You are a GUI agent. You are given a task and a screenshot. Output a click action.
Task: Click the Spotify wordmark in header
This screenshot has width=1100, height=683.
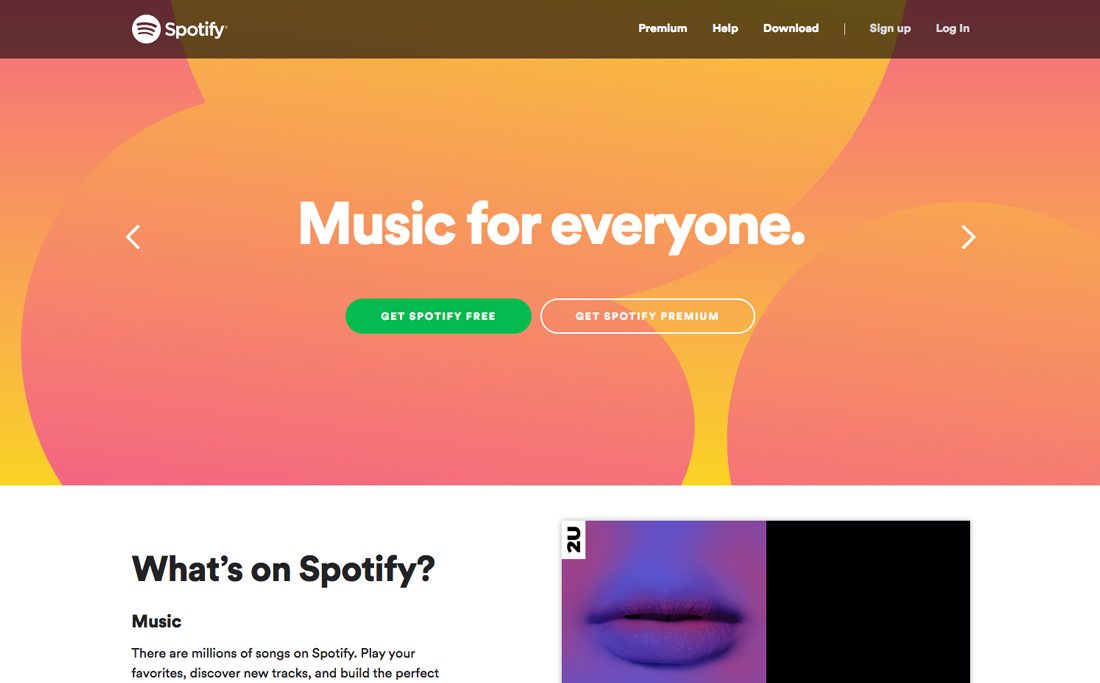[196, 29]
